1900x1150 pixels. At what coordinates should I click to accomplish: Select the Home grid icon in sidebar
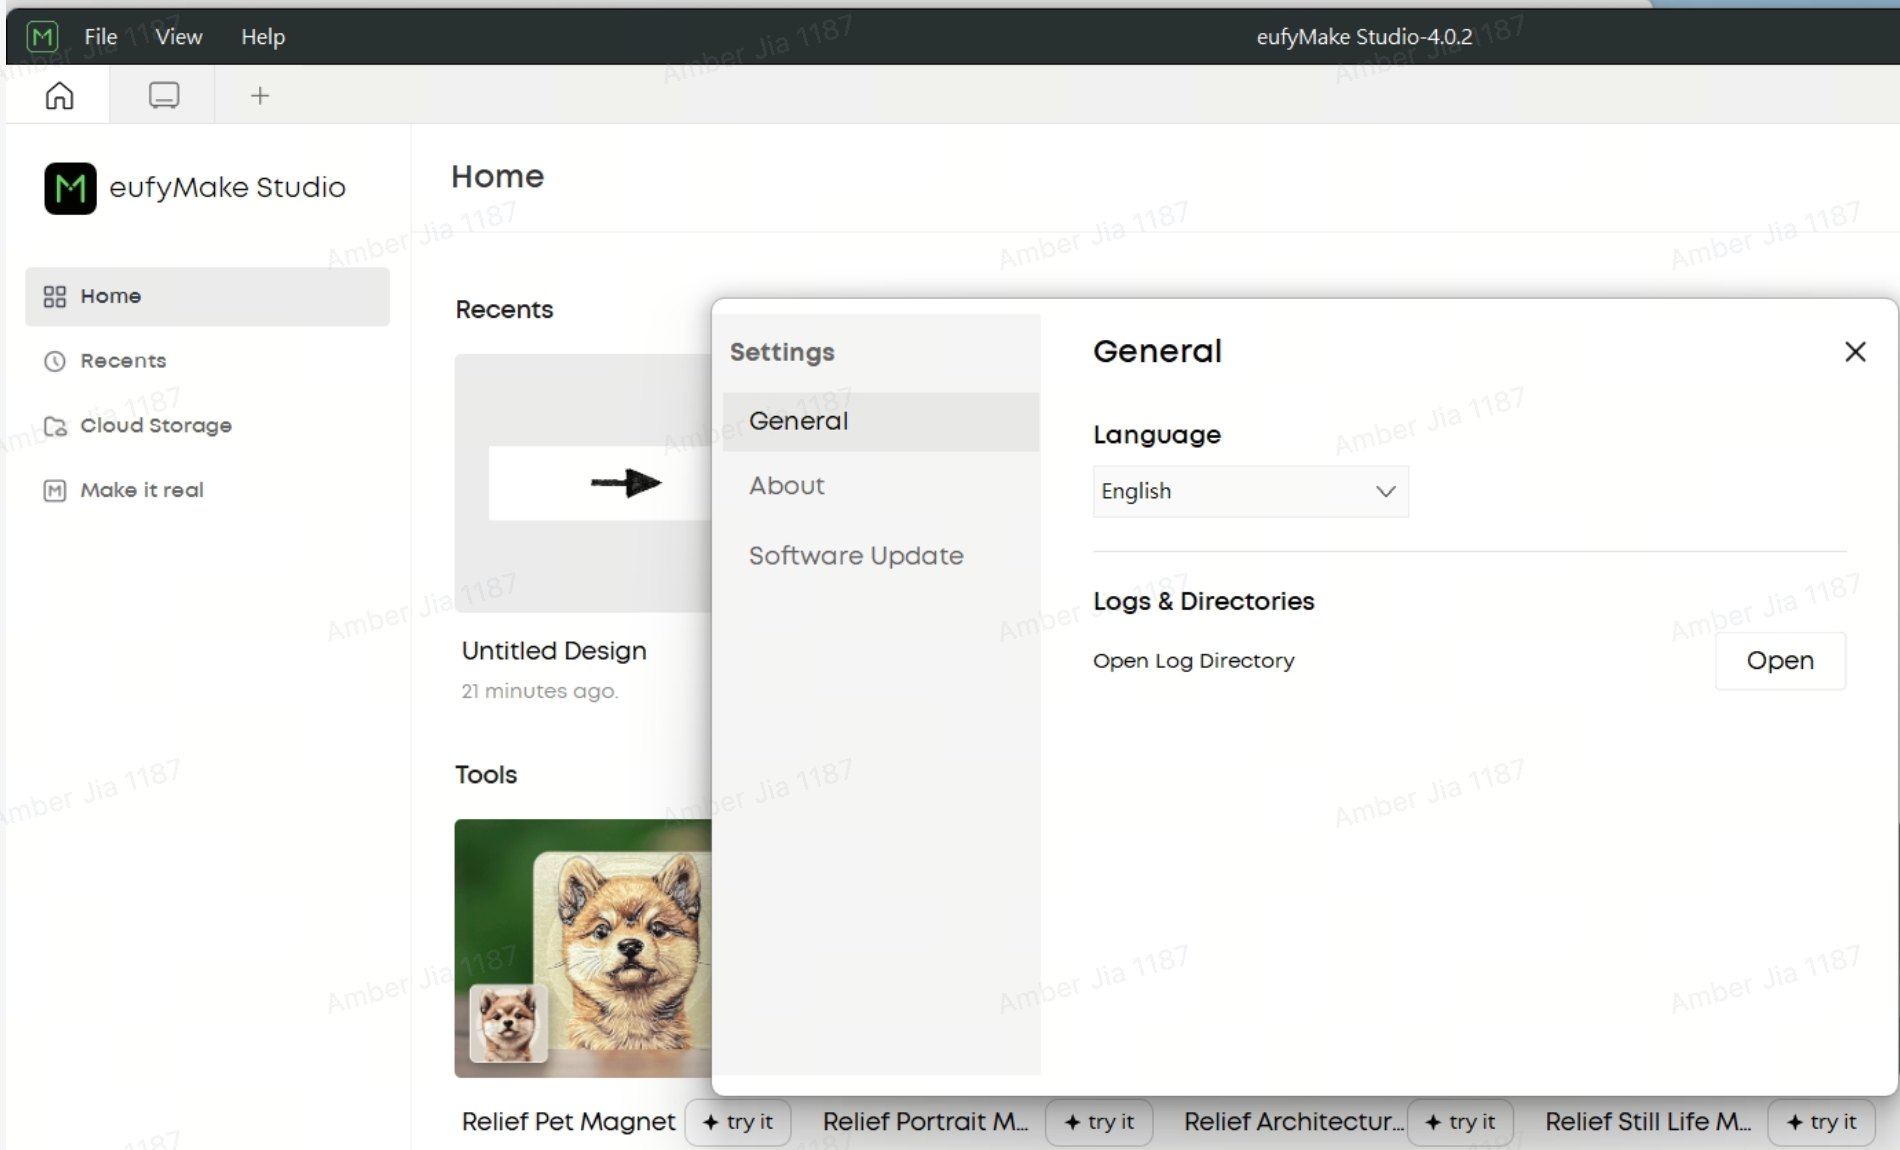55,297
